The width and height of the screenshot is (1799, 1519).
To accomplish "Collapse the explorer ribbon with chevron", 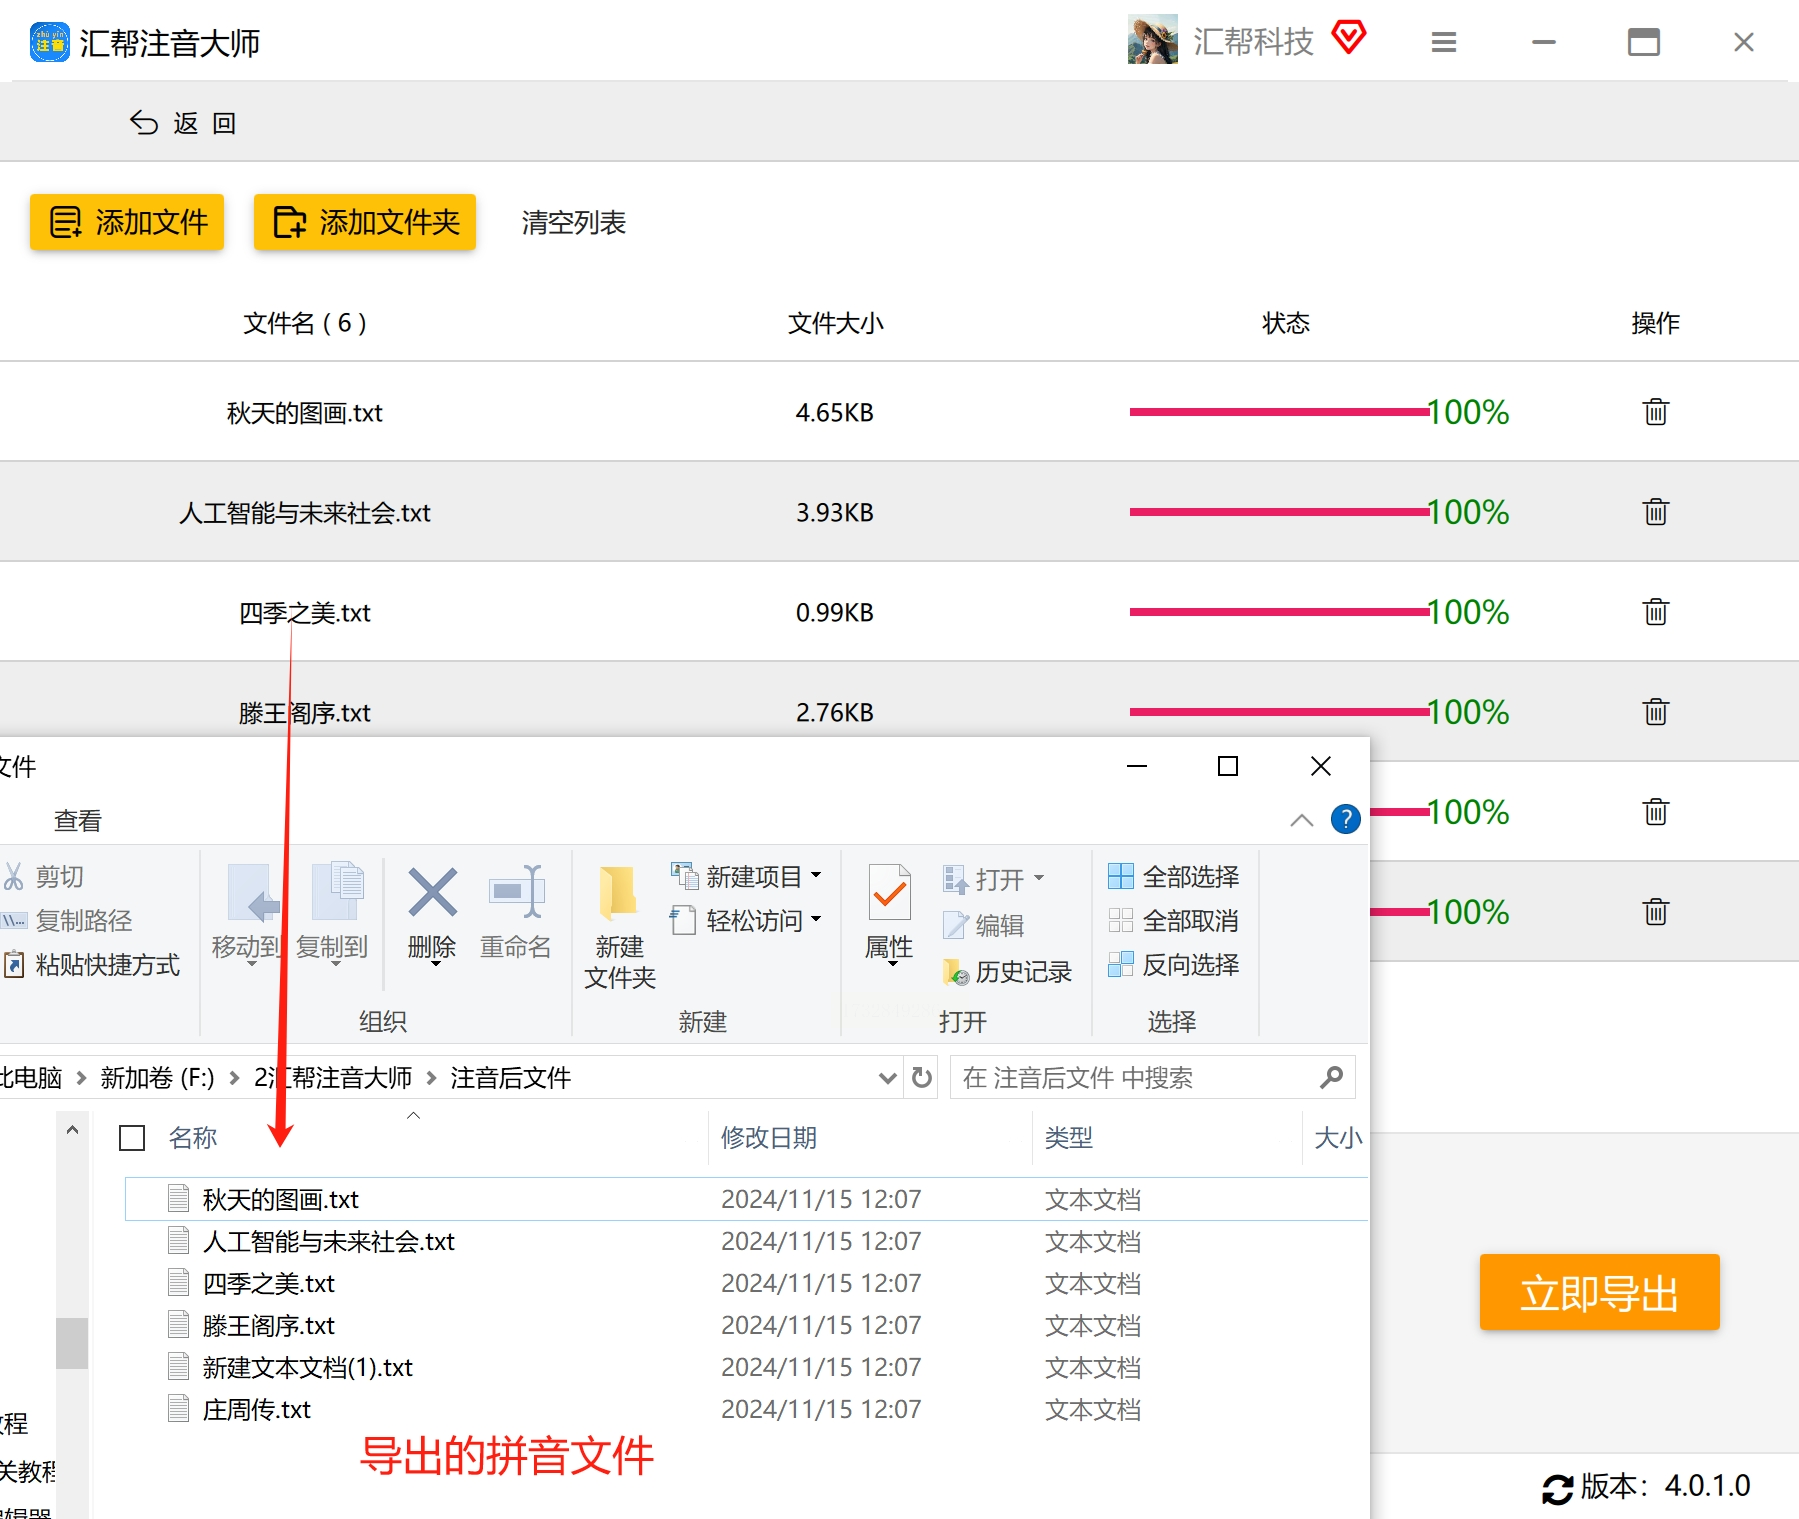I will click(1301, 820).
